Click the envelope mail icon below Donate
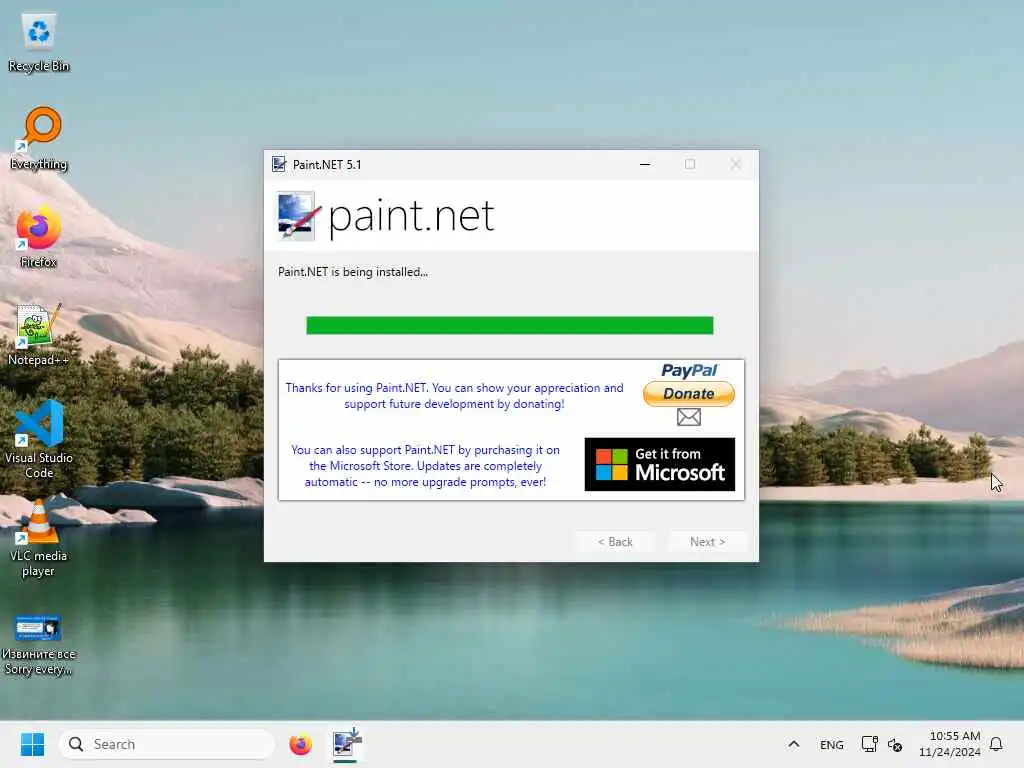The image size is (1024, 768). click(x=688, y=417)
